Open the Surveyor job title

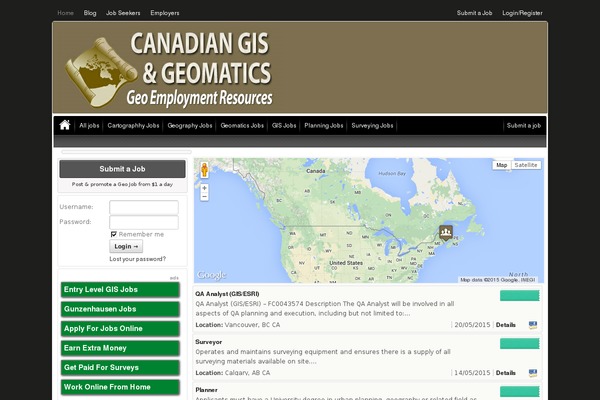tap(209, 342)
